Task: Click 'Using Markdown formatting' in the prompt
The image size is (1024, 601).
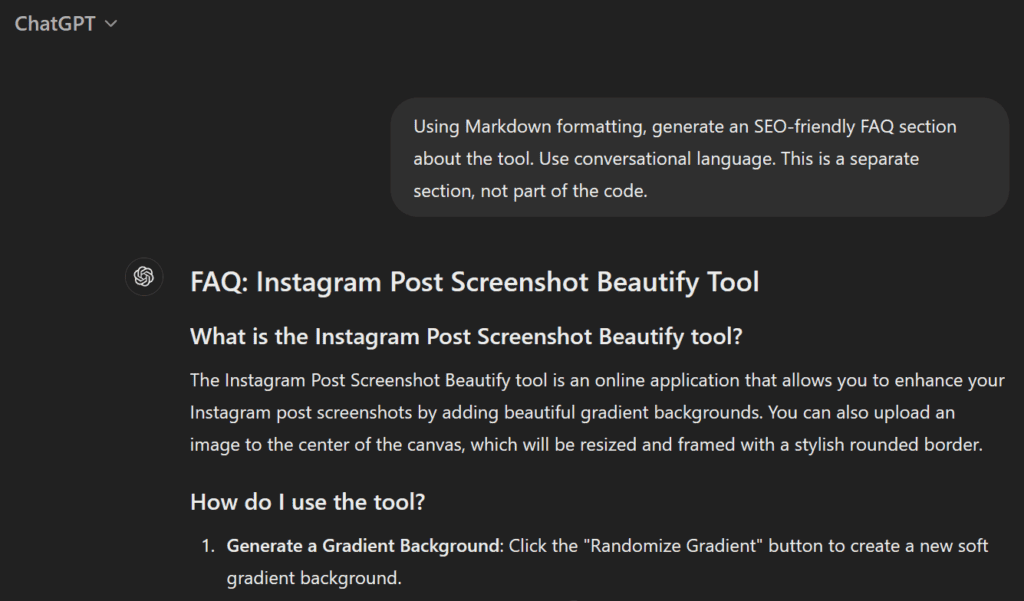Action: (x=513, y=126)
